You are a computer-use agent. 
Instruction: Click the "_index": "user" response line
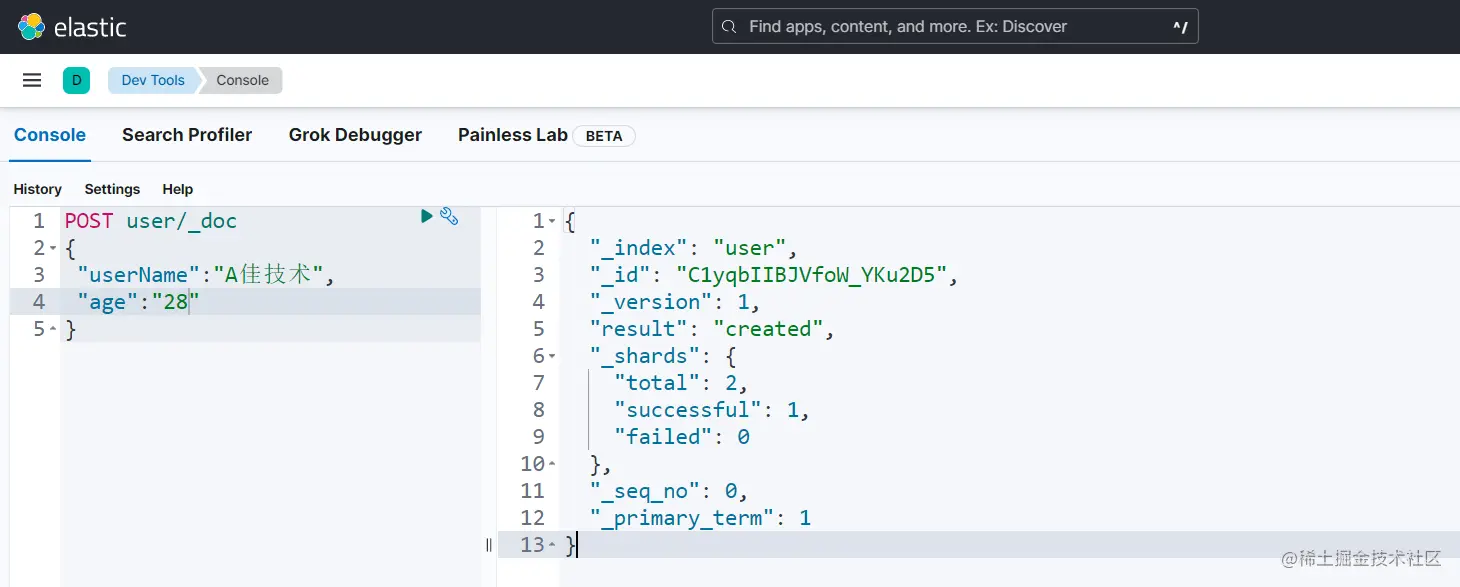click(x=693, y=248)
